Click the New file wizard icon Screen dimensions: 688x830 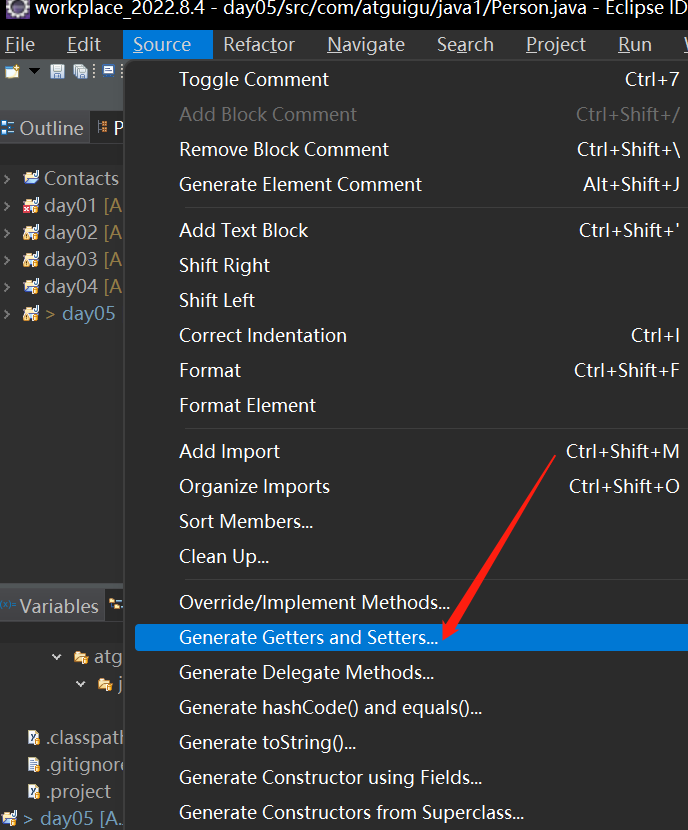click(x=12, y=71)
